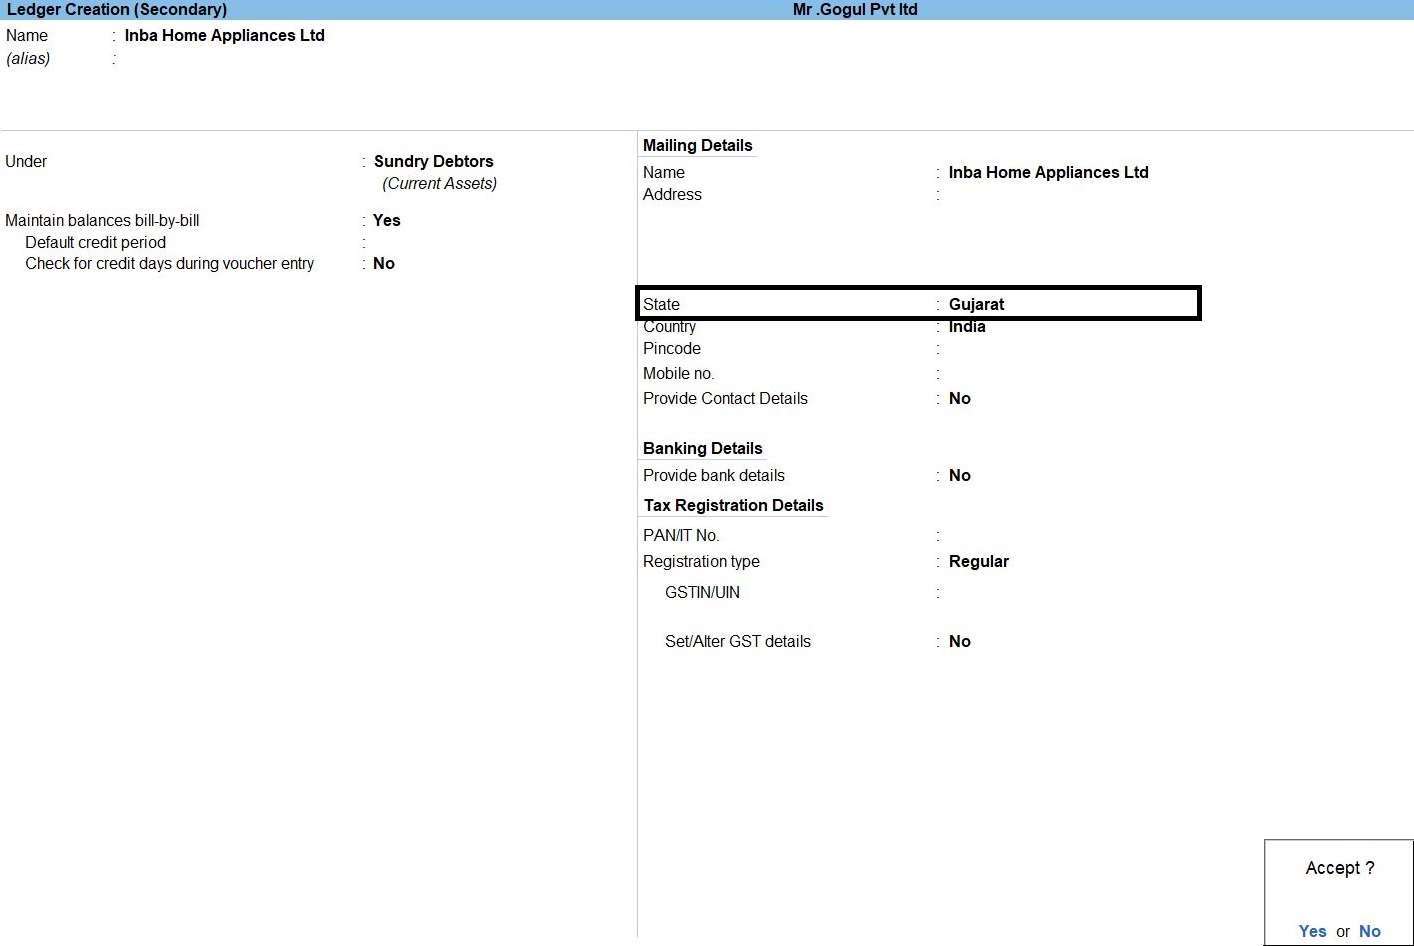
Task: Click the Under label
Action: (26, 161)
